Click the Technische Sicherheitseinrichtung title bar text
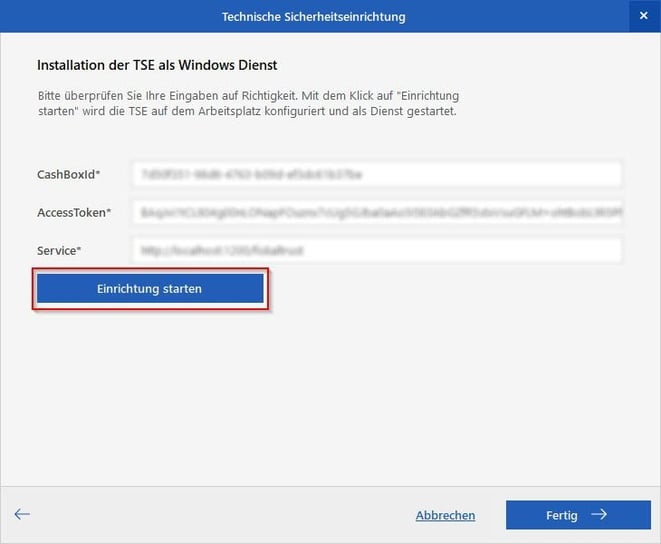 click(x=313, y=17)
